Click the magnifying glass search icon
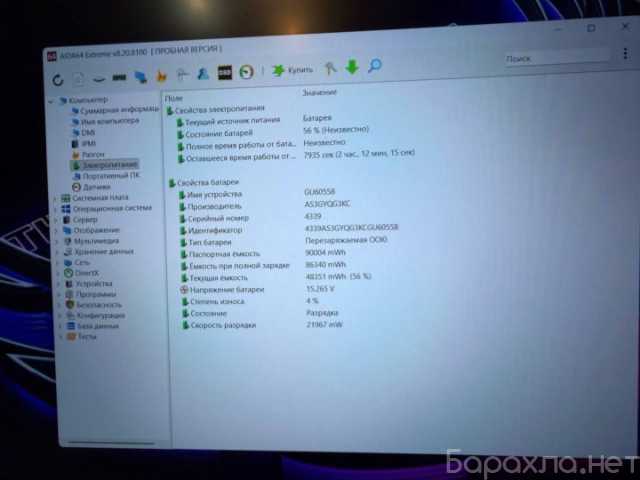 [x=375, y=67]
